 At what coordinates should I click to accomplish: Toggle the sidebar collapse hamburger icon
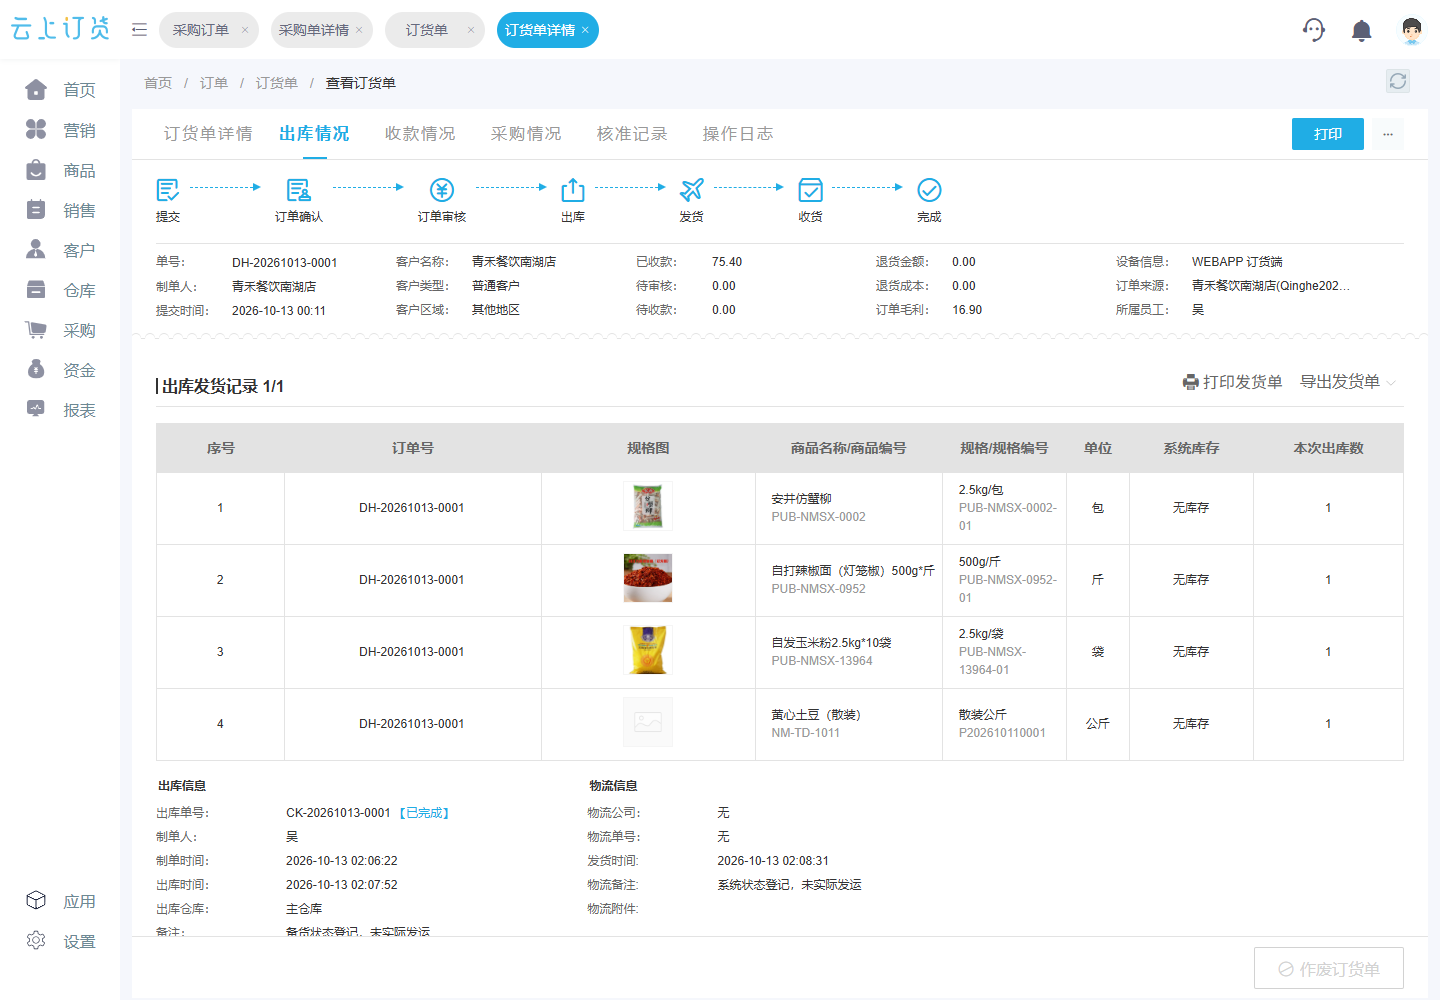pos(139,30)
